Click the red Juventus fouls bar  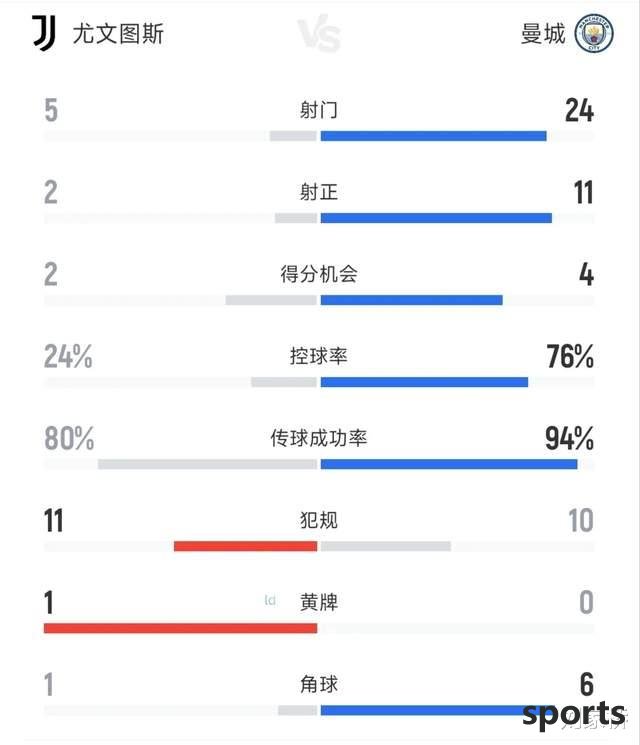(x=245, y=546)
